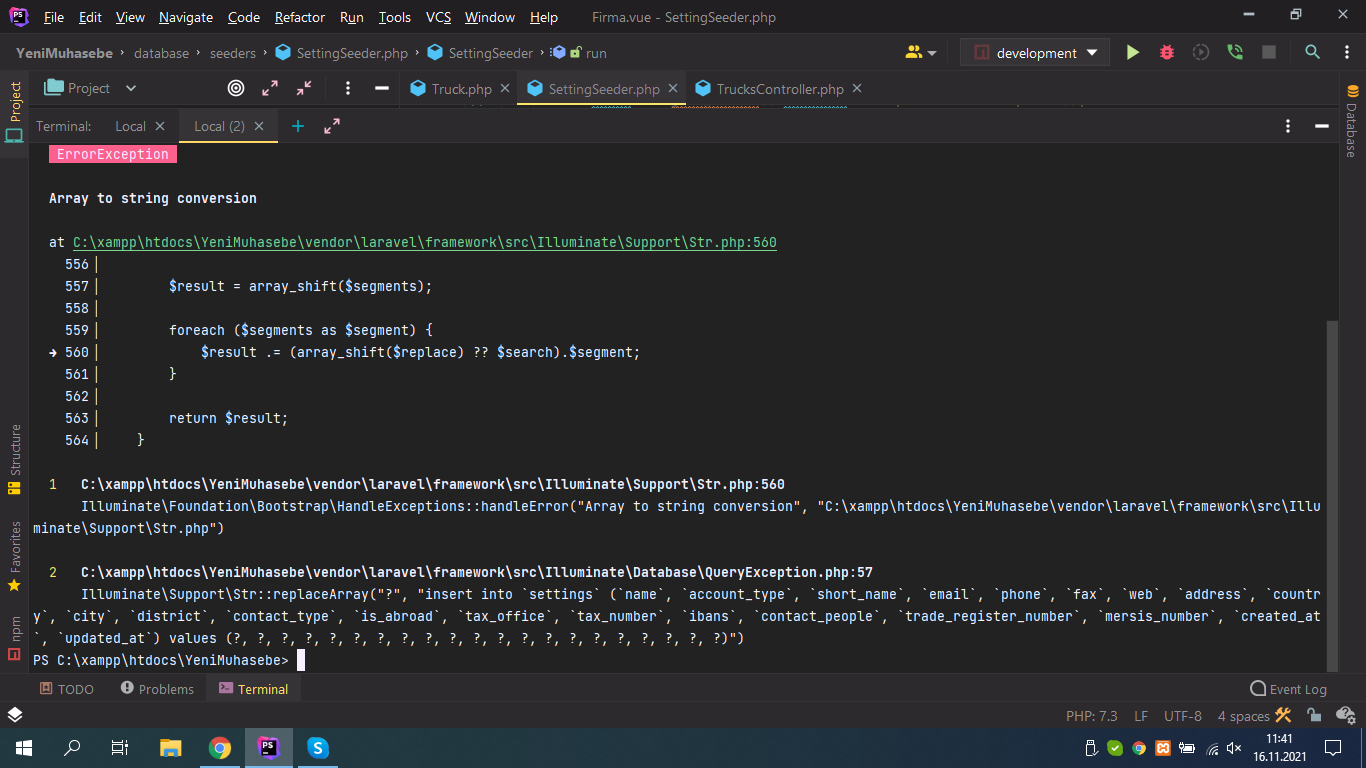Open the Code With Me people dropdown
Viewport: 1366px width, 768px height.
click(921, 53)
